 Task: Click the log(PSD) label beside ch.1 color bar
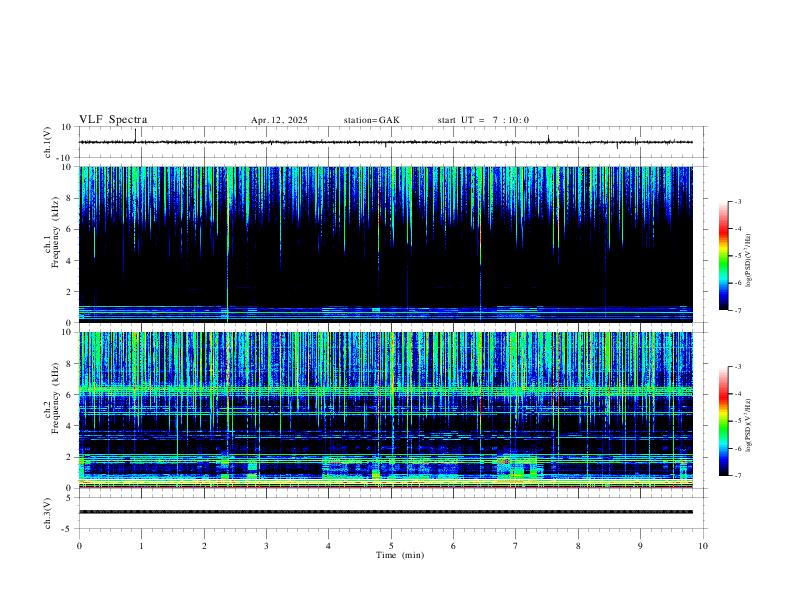(749, 261)
